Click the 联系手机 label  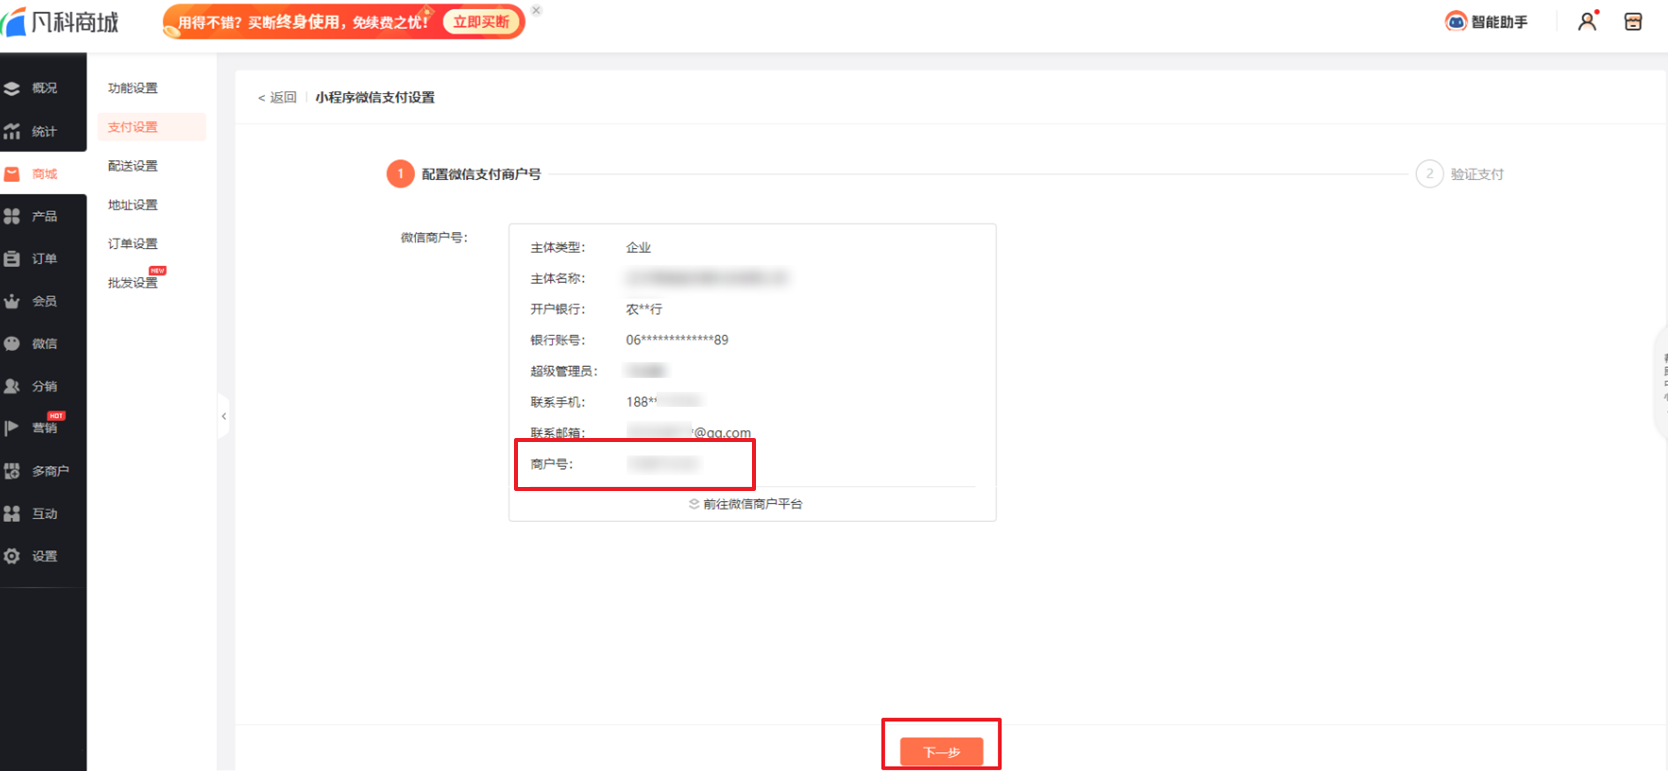click(x=558, y=402)
